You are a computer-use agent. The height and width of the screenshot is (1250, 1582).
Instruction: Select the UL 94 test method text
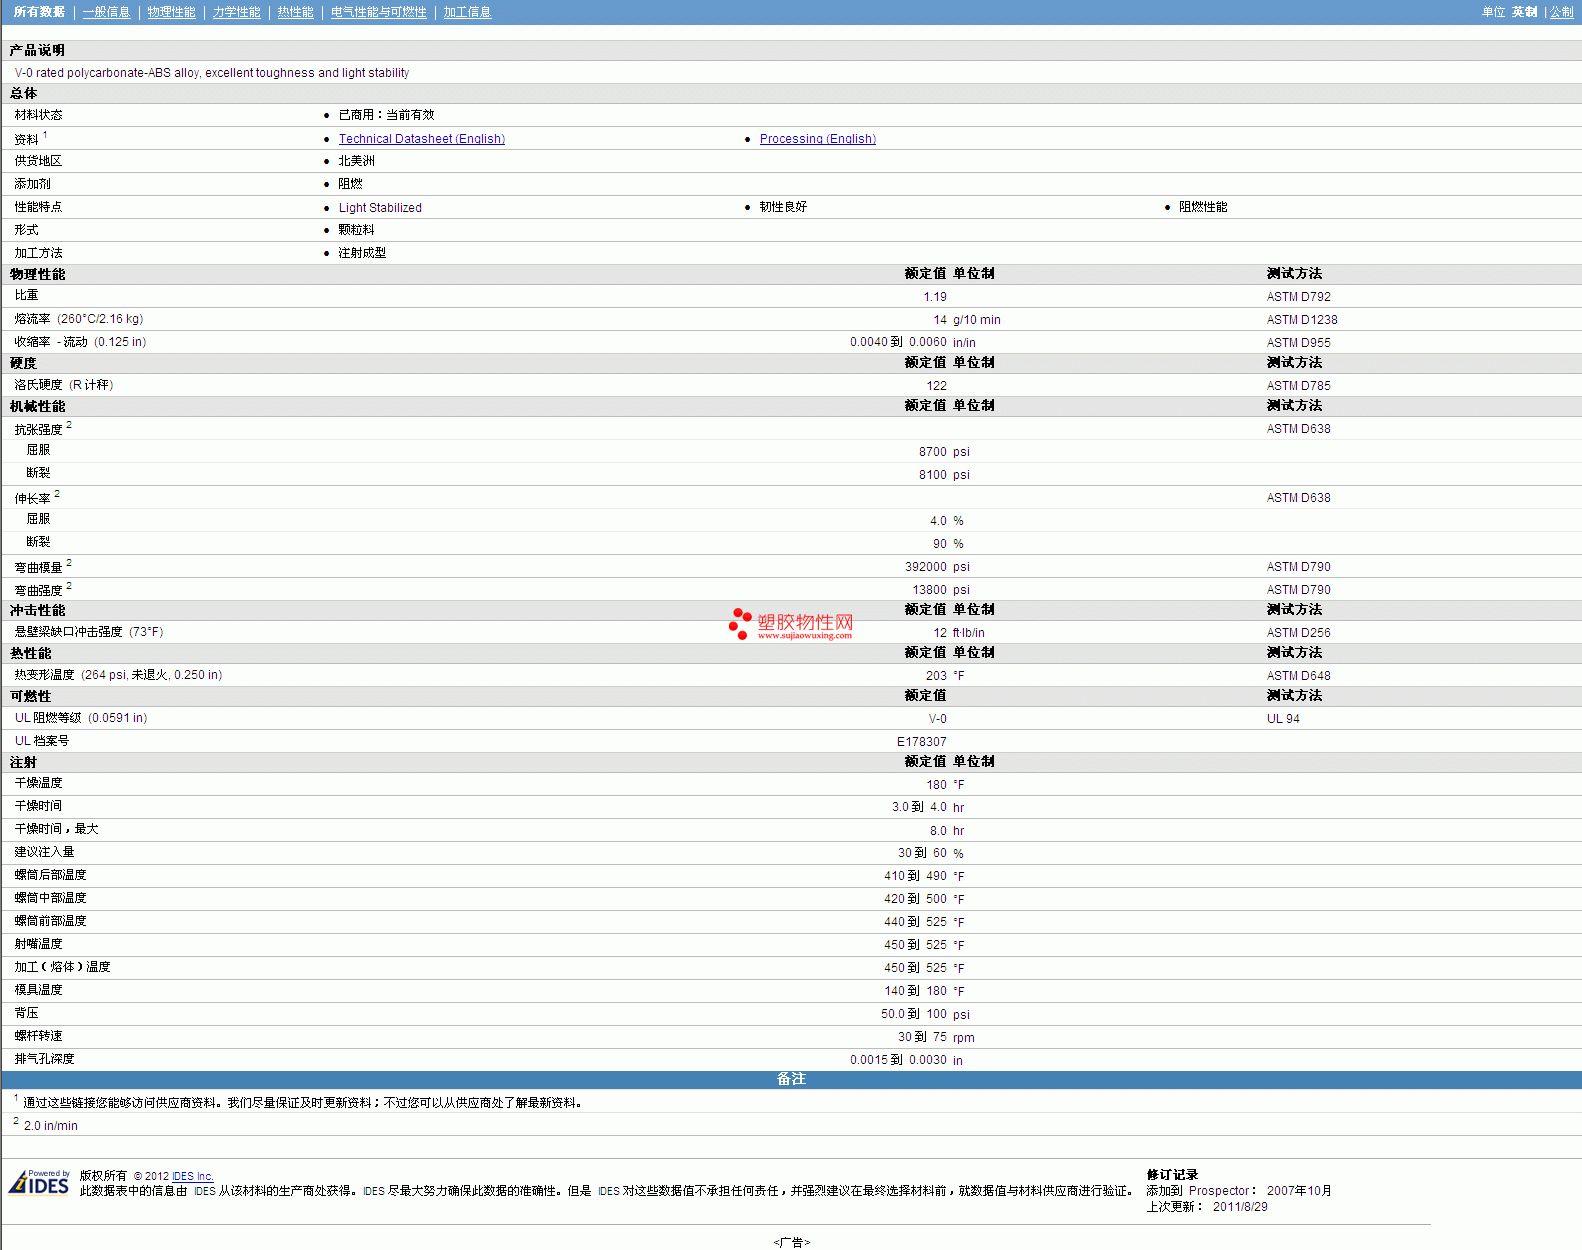tap(1283, 719)
